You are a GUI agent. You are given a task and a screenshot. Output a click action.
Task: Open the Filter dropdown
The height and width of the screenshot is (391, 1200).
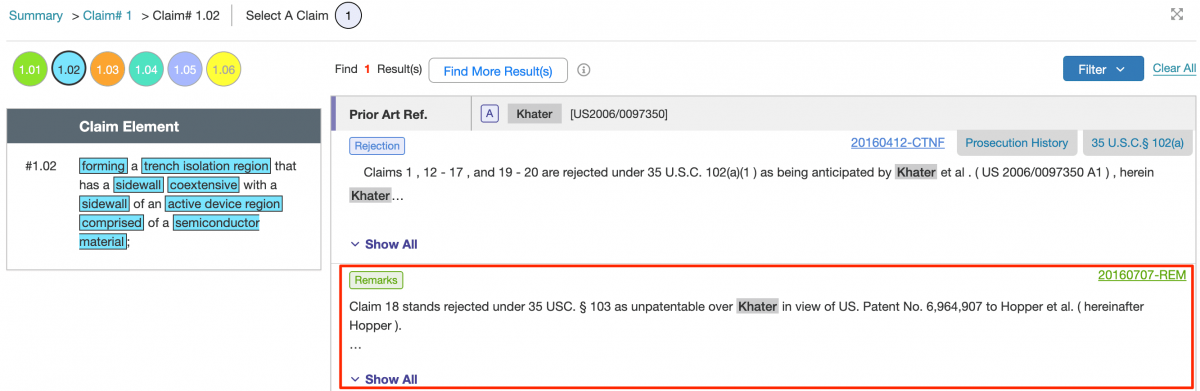1102,69
